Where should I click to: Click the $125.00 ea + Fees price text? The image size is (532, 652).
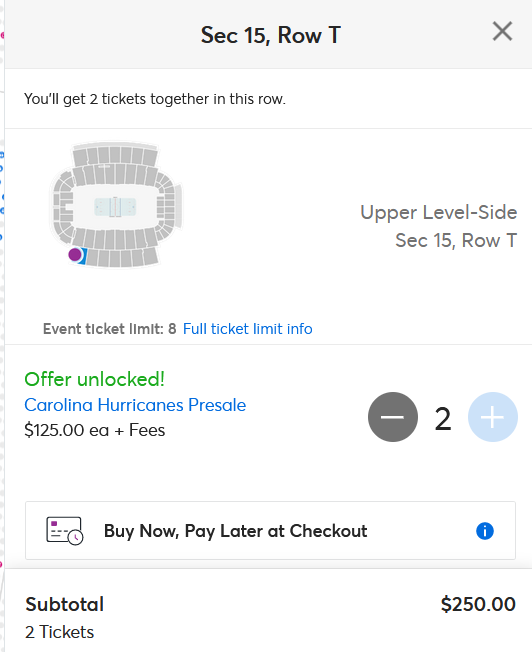point(95,430)
